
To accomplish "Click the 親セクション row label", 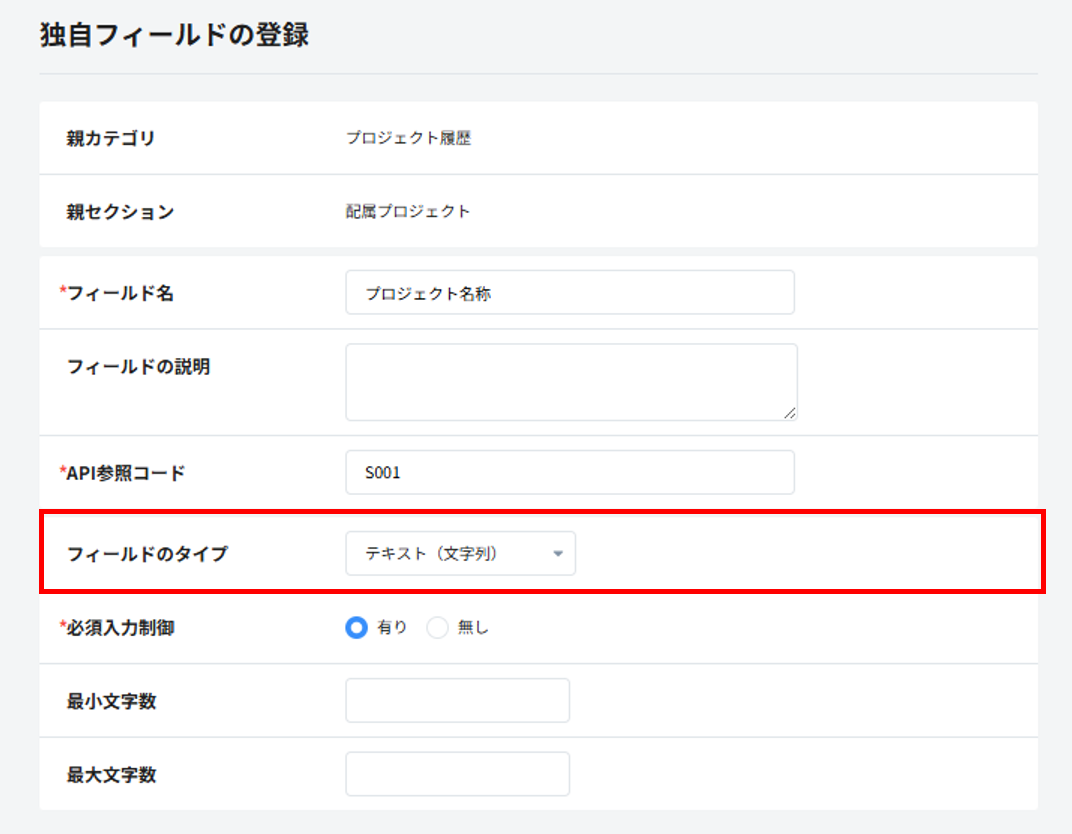I will point(120,212).
